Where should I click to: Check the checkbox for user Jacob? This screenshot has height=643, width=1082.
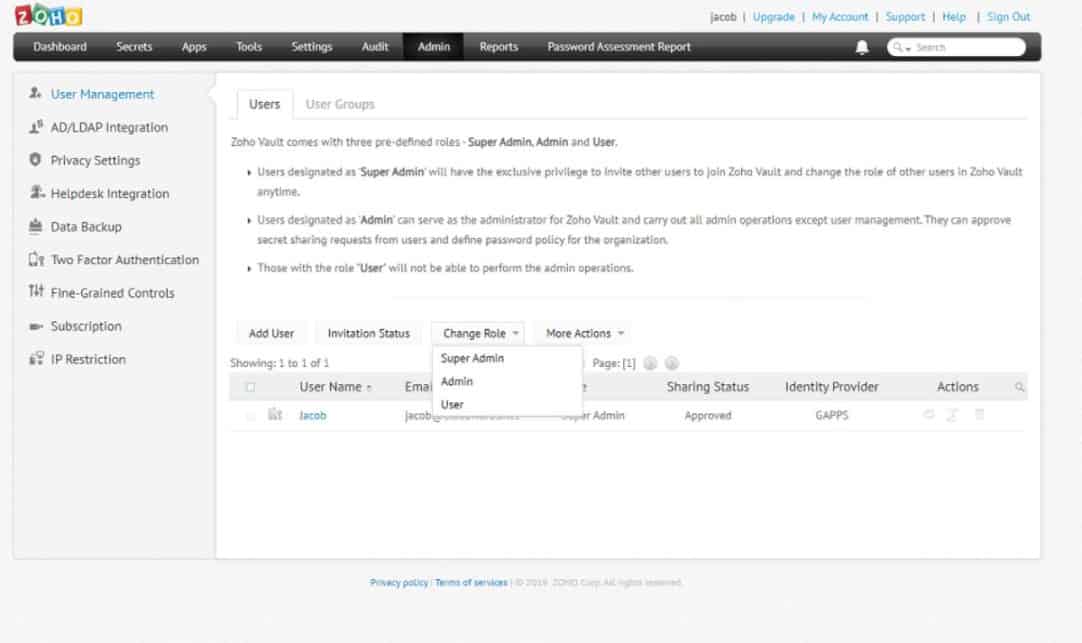coord(250,416)
